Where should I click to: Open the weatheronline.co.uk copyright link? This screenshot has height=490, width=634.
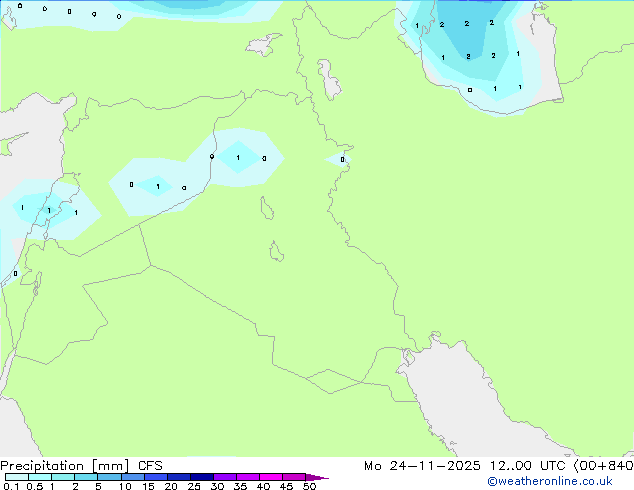pyautogui.click(x=549, y=481)
